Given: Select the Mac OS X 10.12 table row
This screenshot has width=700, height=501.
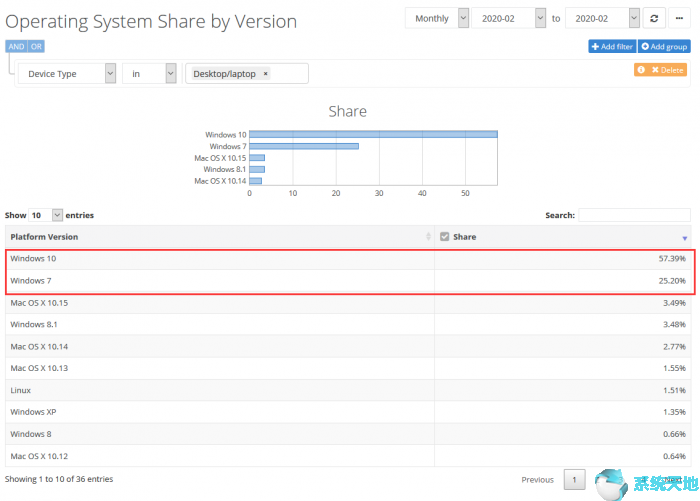Looking at the screenshot, I should tap(348, 456).
